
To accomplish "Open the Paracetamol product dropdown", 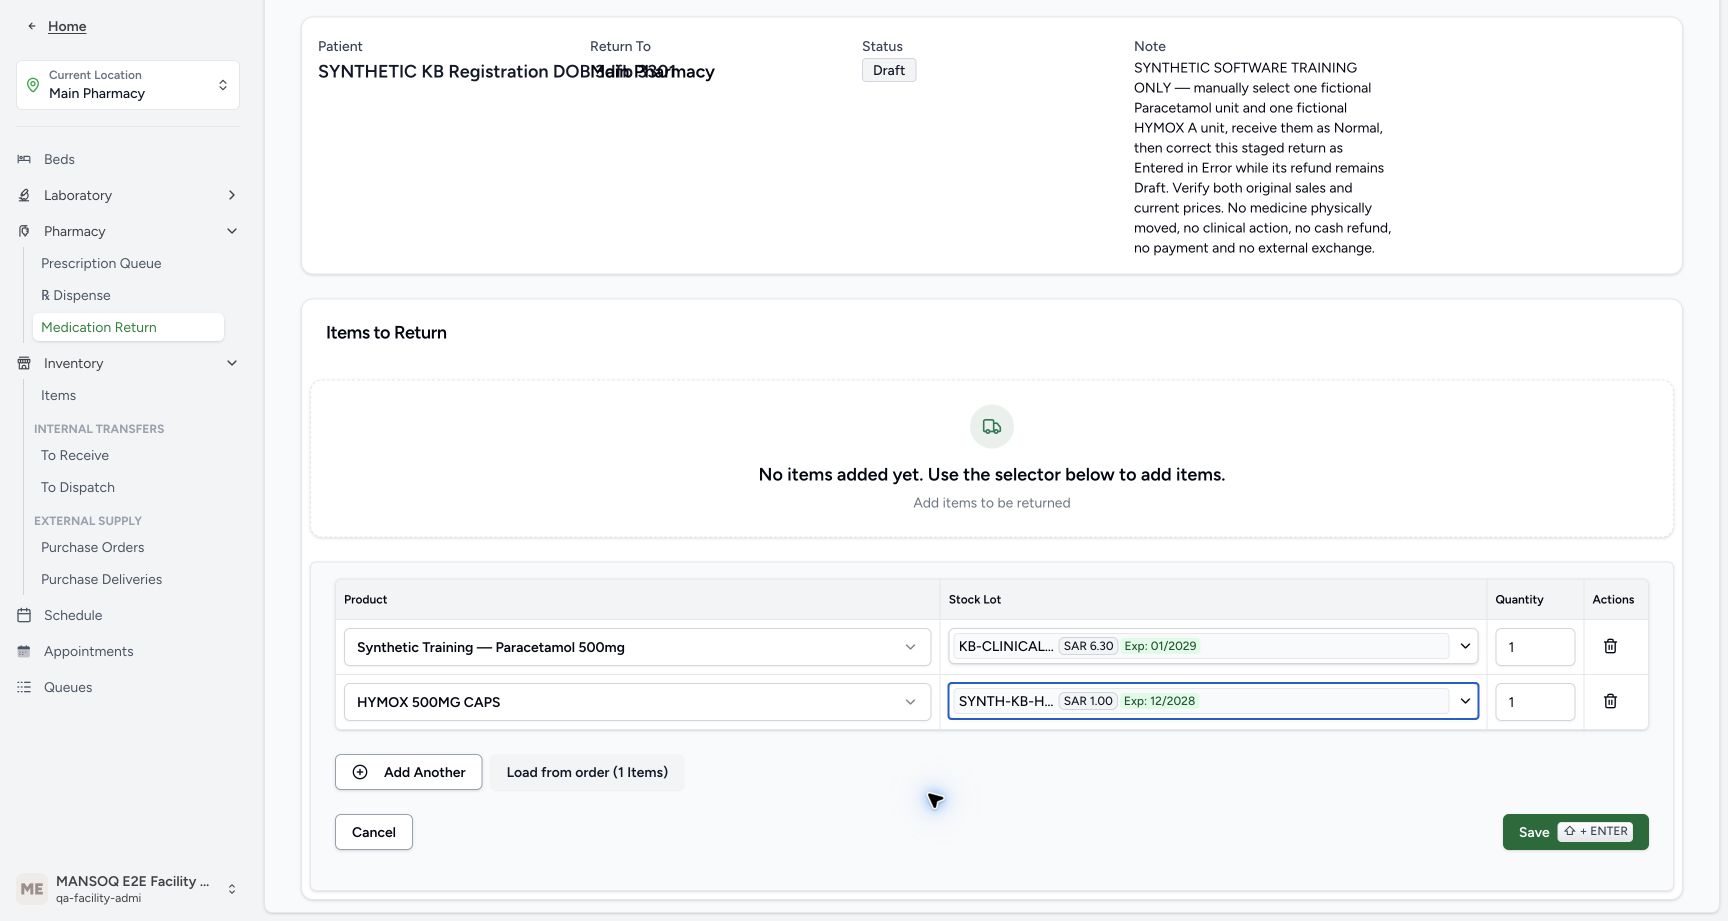I will pyautogui.click(x=637, y=647).
